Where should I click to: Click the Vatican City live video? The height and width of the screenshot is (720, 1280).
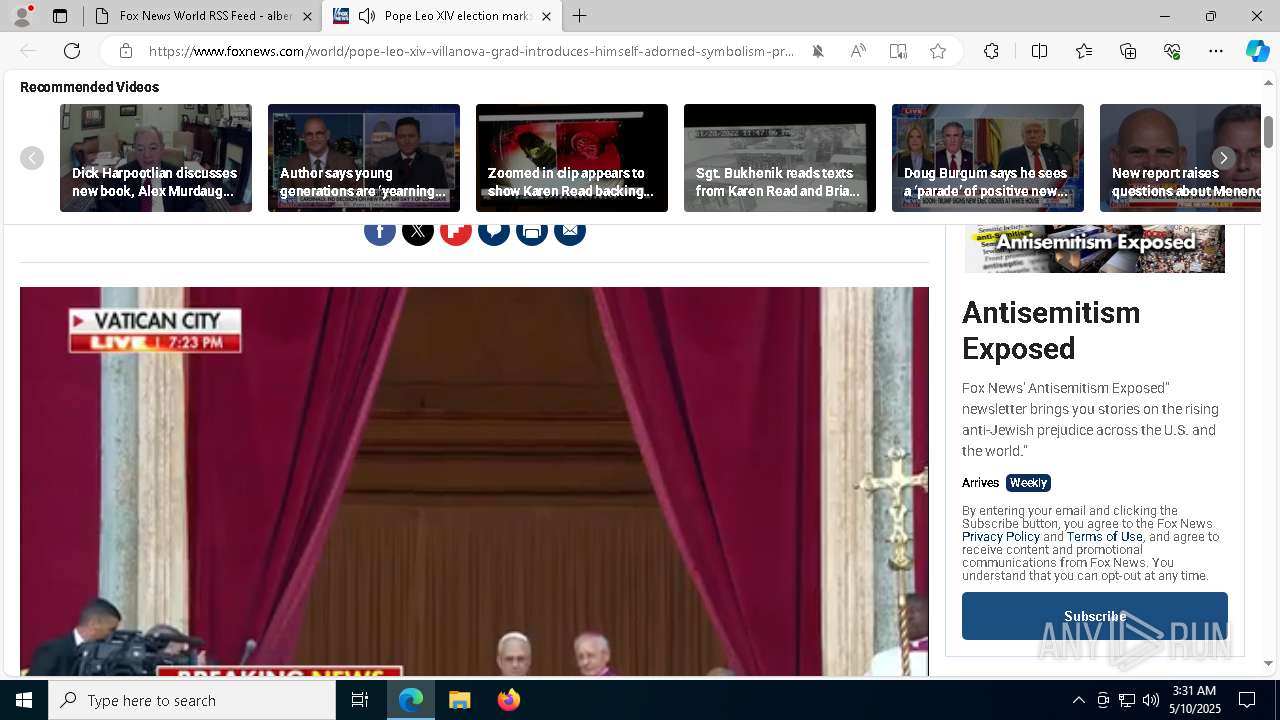[474, 481]
